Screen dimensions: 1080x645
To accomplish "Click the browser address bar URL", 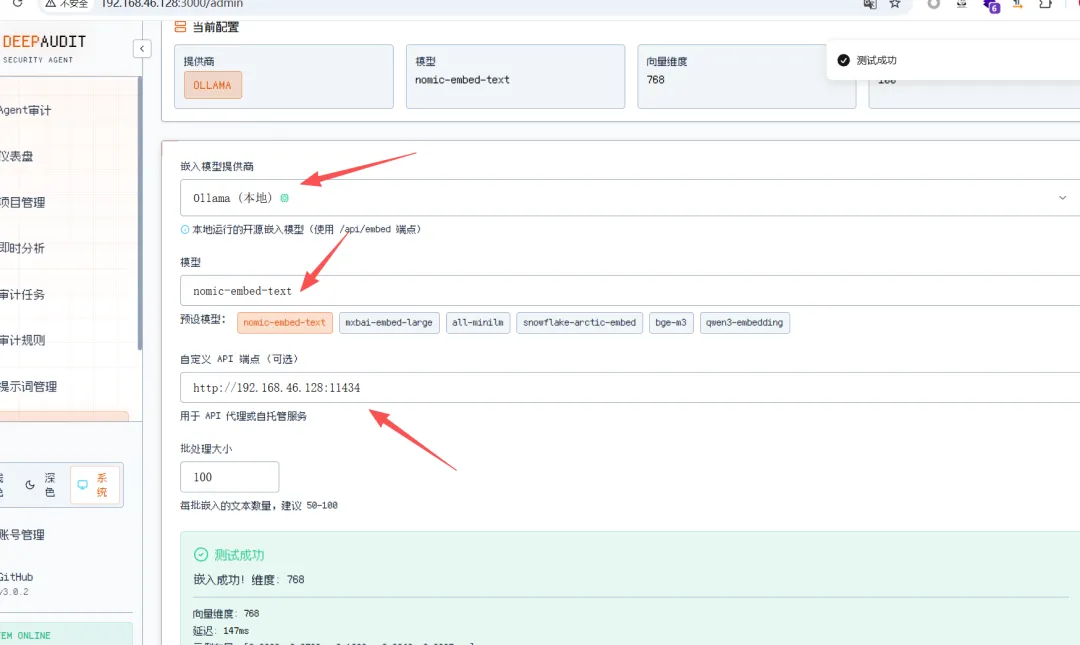I will point(172,4).
